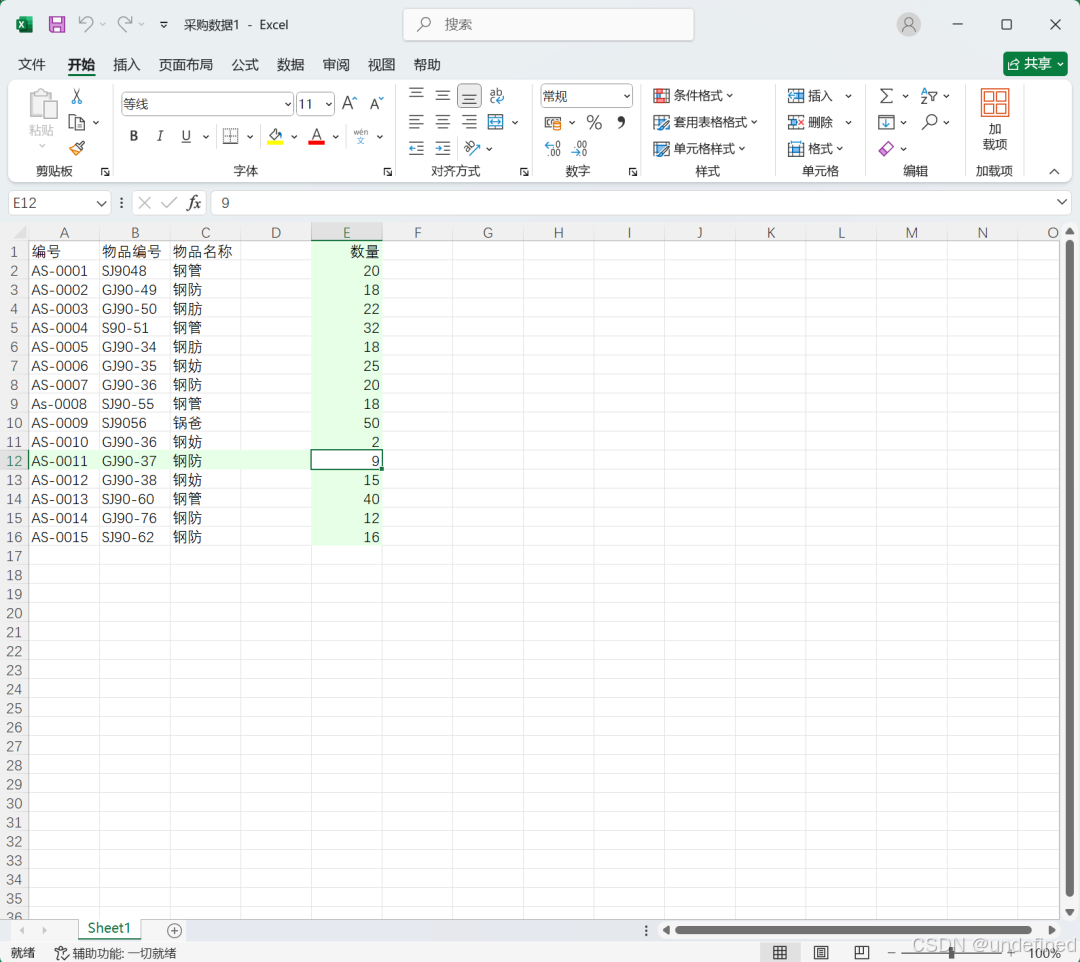The width and height of the screenshot is (1080, 962).
Task: Click the AutoSum sigma icon
Action: tap(886, 95)
